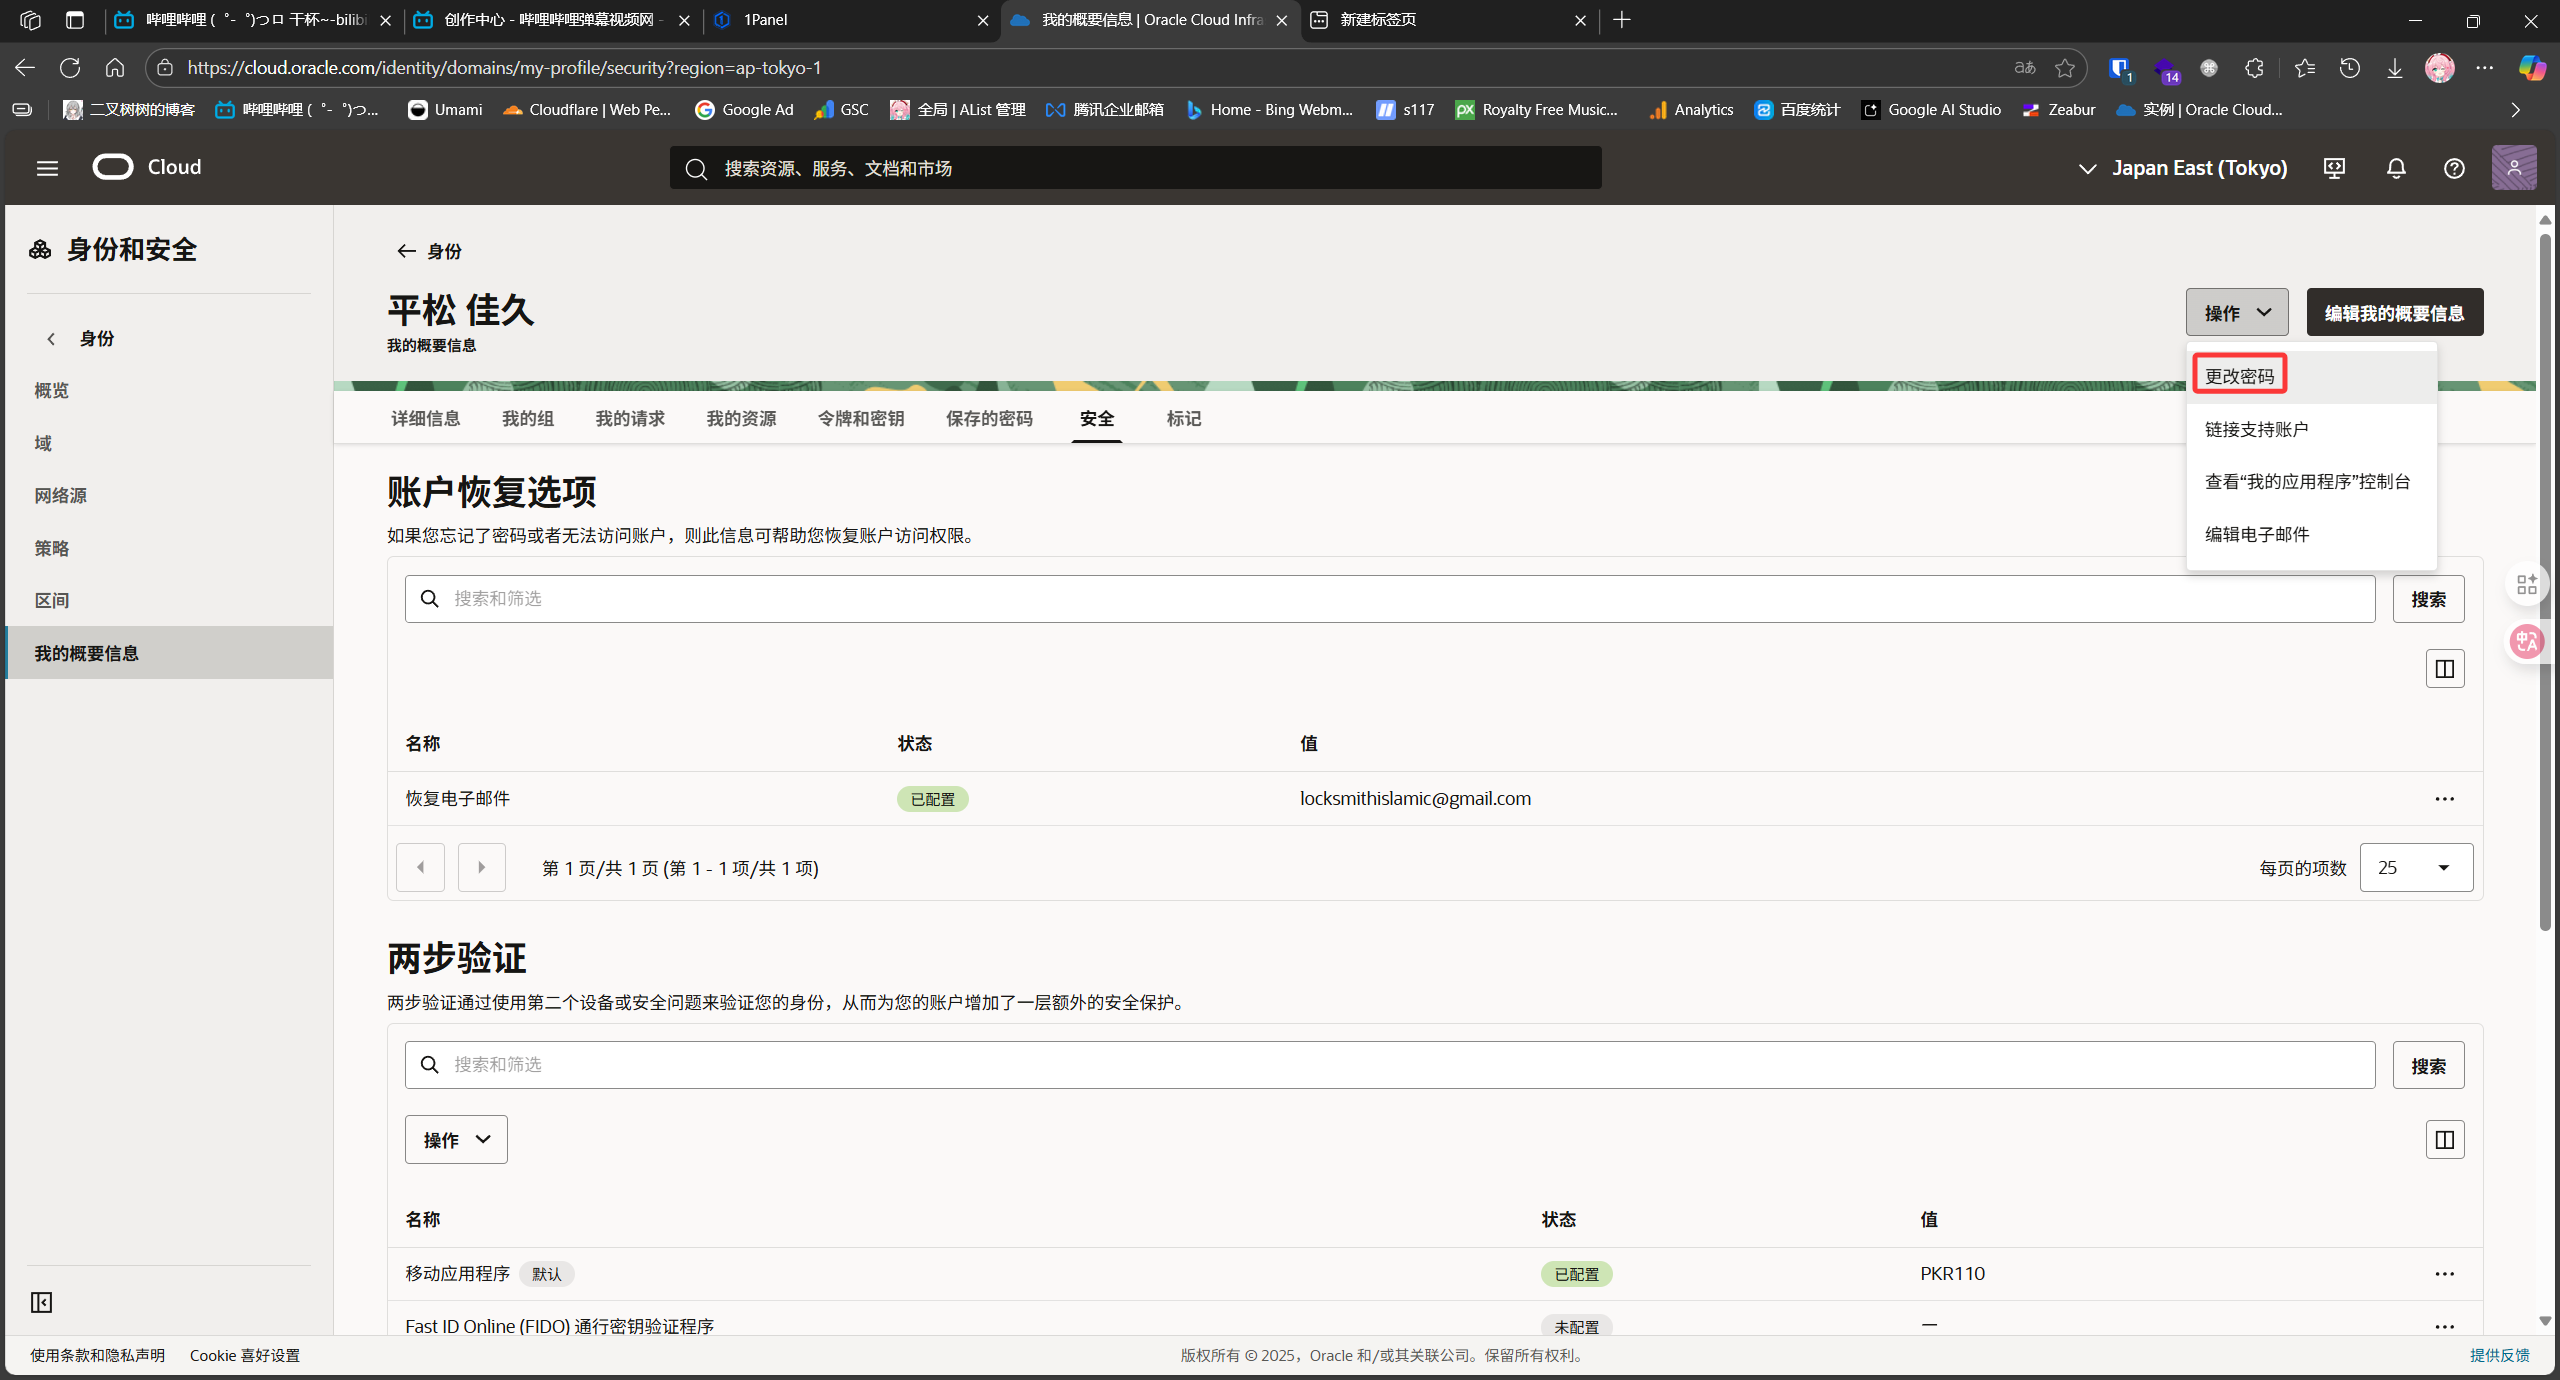Select 更改密码 from the actions menu

pos(2239,376)
